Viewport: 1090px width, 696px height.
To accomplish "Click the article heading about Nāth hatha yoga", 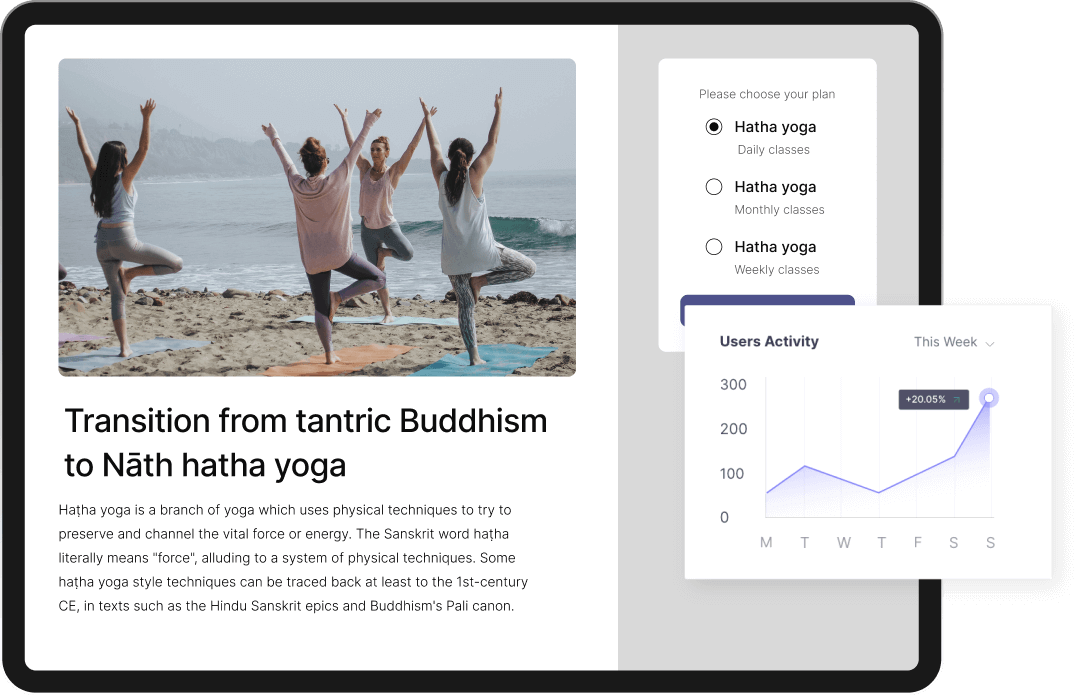I will [305, 442].
